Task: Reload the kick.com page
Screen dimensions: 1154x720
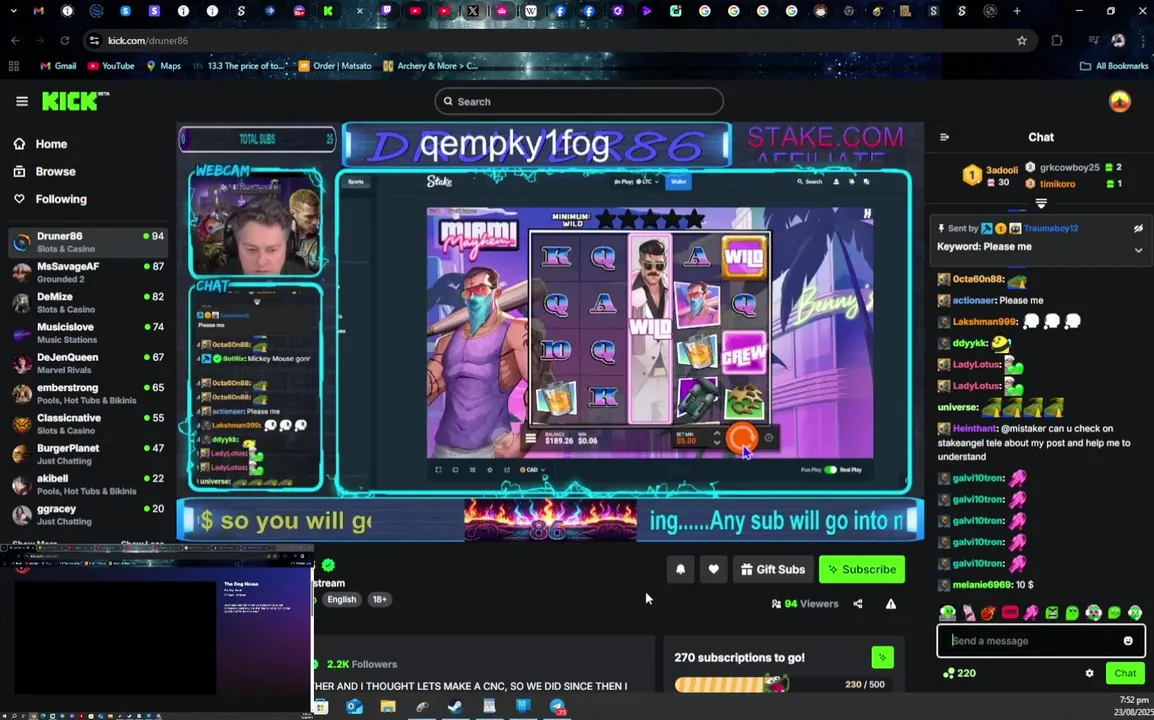Action: tap(65, 40)
